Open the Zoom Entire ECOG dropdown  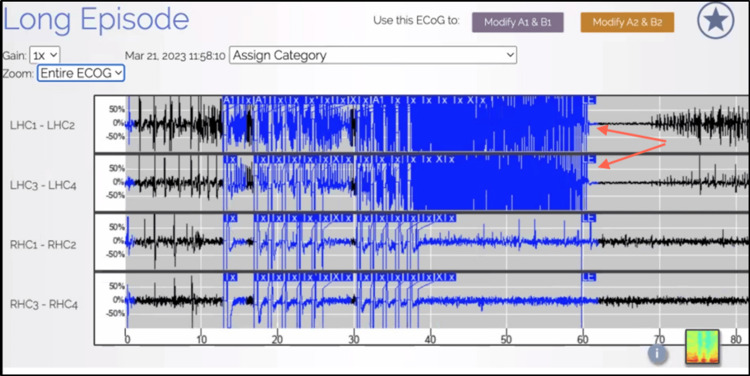(81, 73)
